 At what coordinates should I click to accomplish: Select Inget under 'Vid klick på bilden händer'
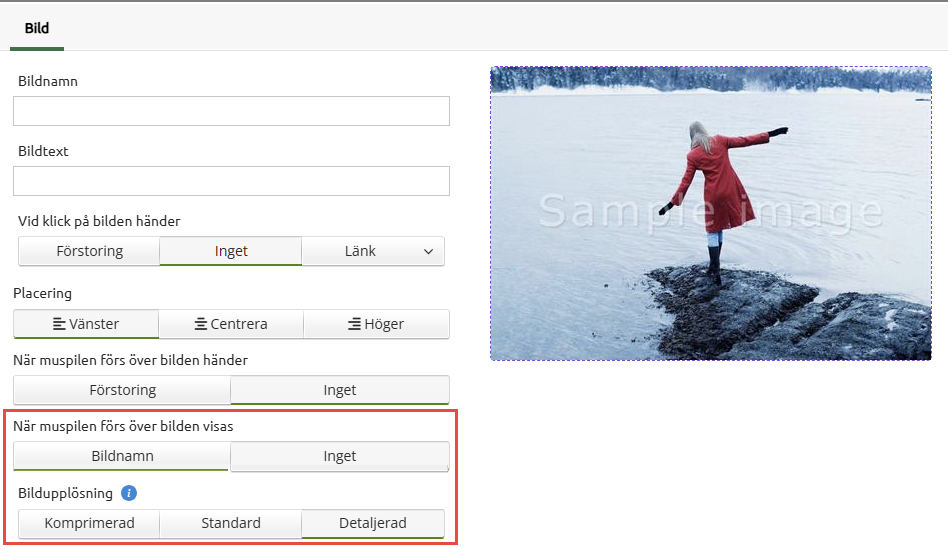coord(231,251)
